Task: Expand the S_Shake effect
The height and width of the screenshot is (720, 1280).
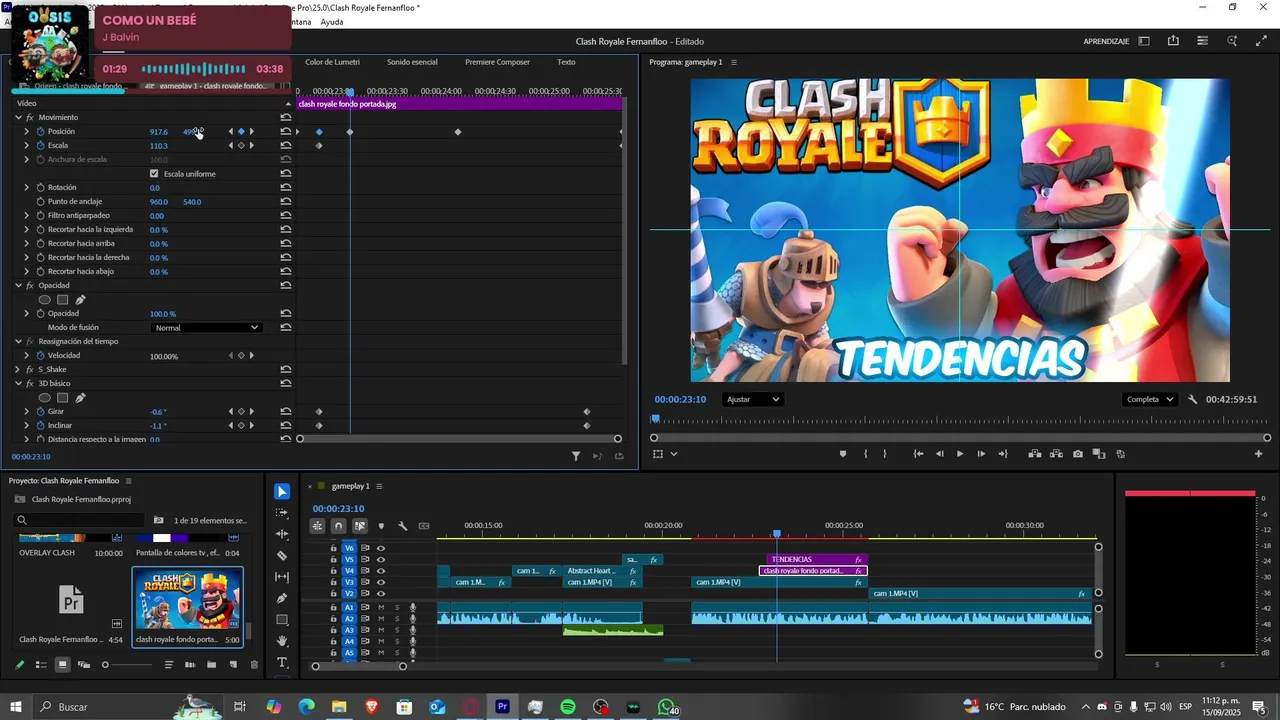Action: (x=18, y=370)
